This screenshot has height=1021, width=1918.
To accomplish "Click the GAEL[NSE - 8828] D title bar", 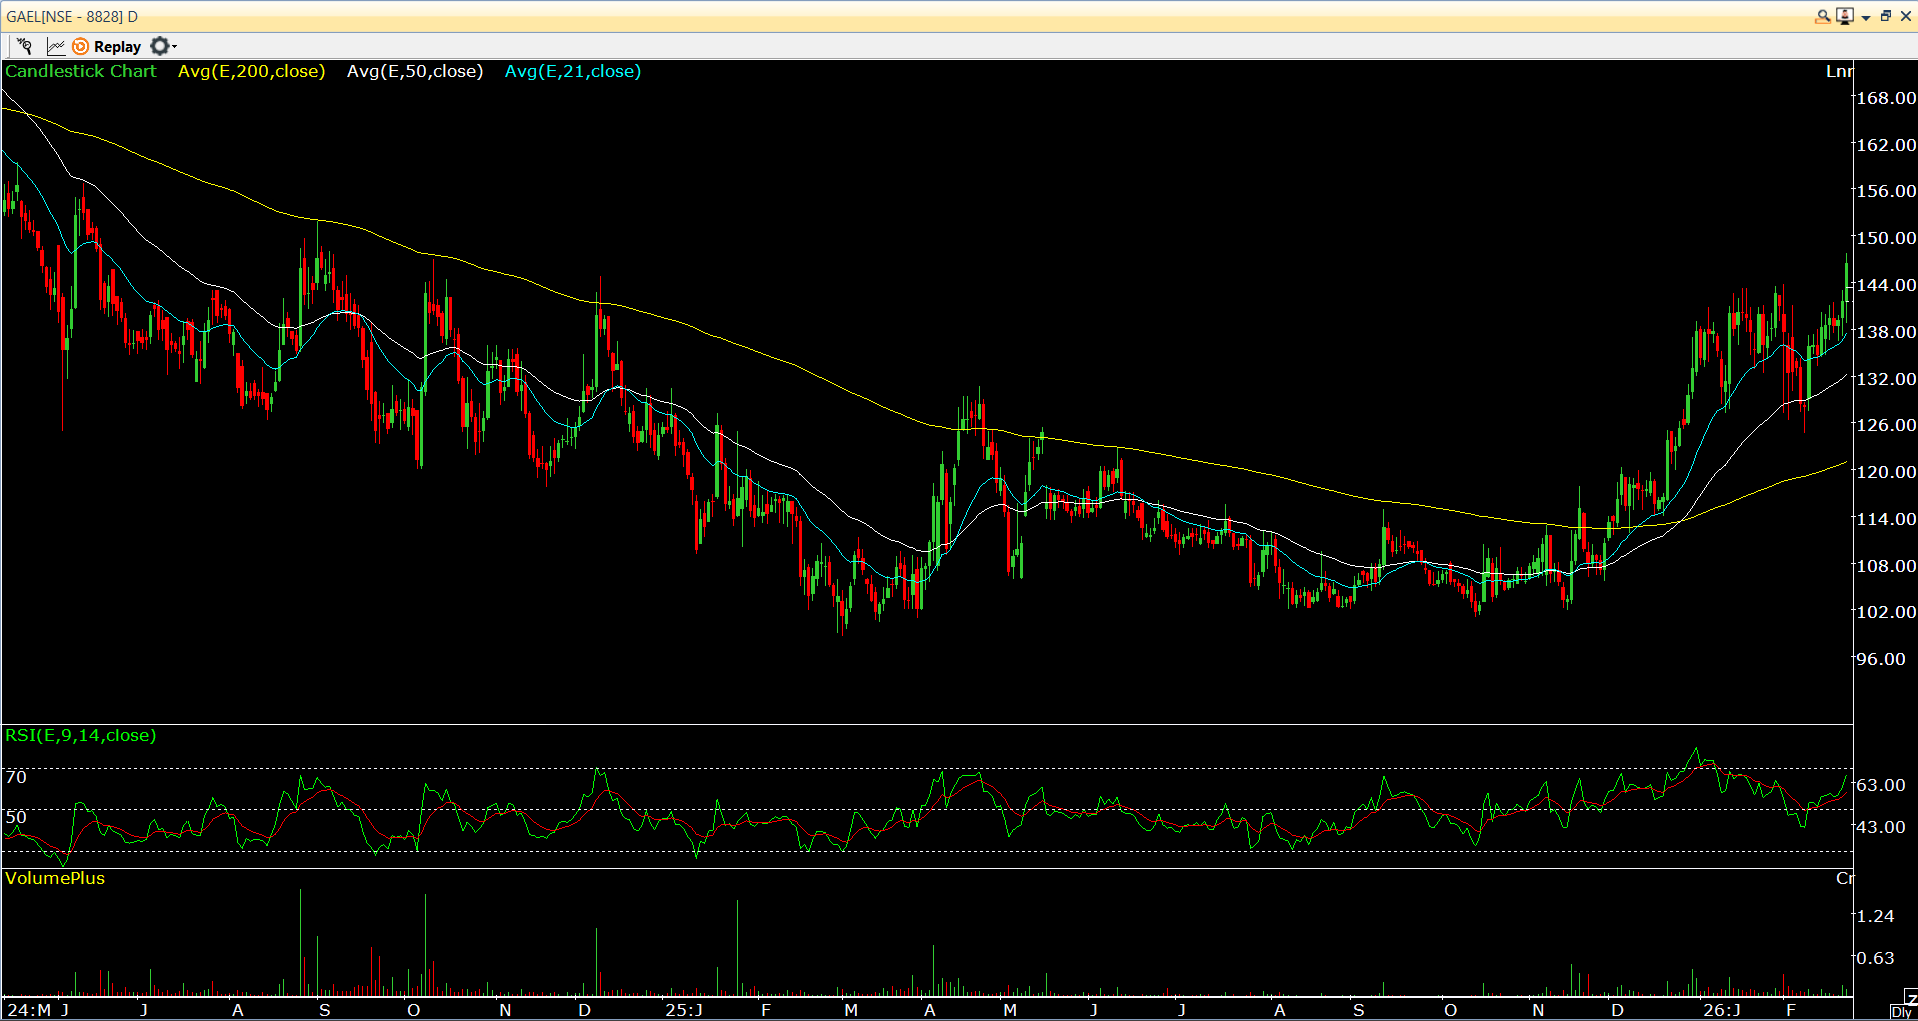I will pos(70,16).
